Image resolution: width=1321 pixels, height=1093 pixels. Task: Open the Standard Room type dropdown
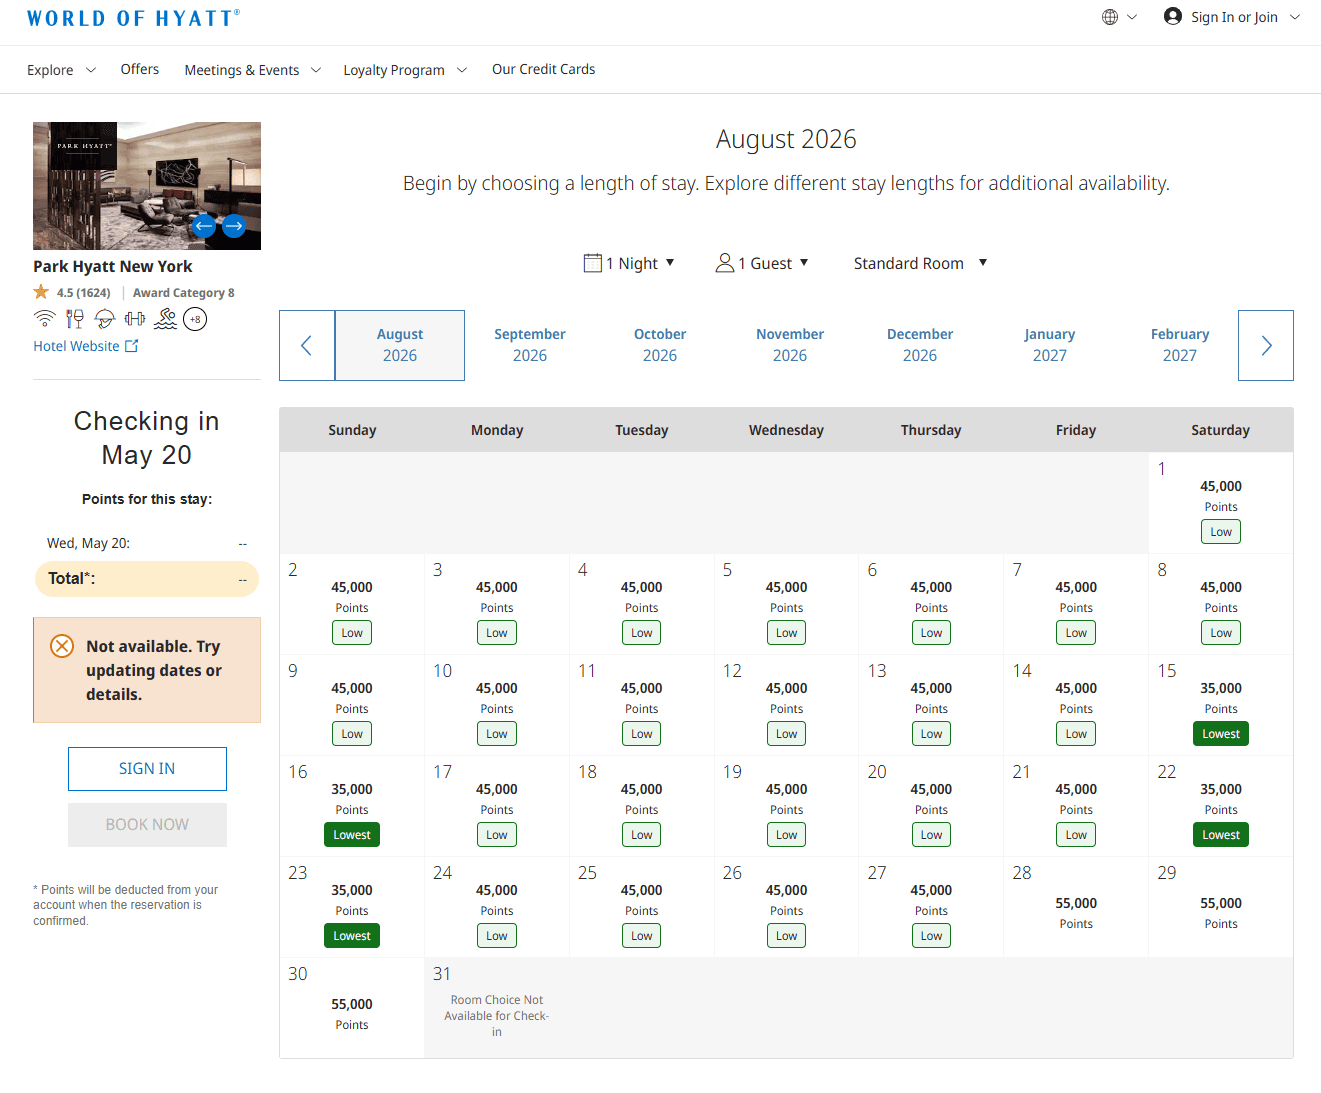tap(920, 263)
